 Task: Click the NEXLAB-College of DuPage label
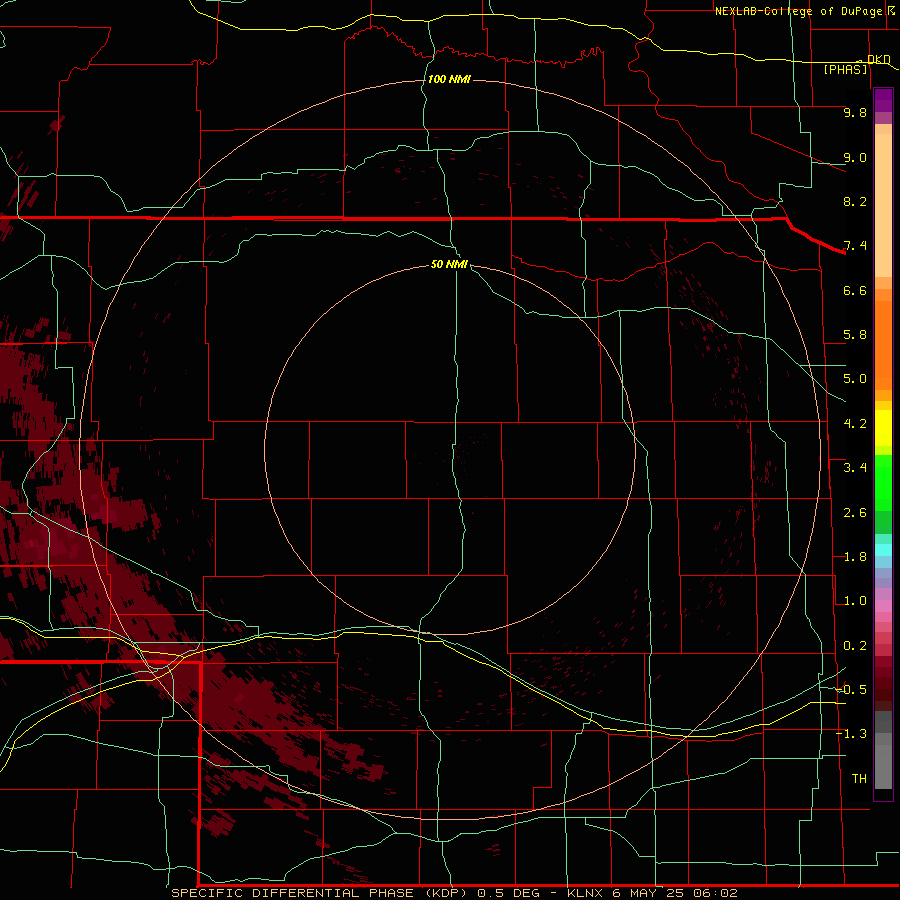tap(799, 11)
